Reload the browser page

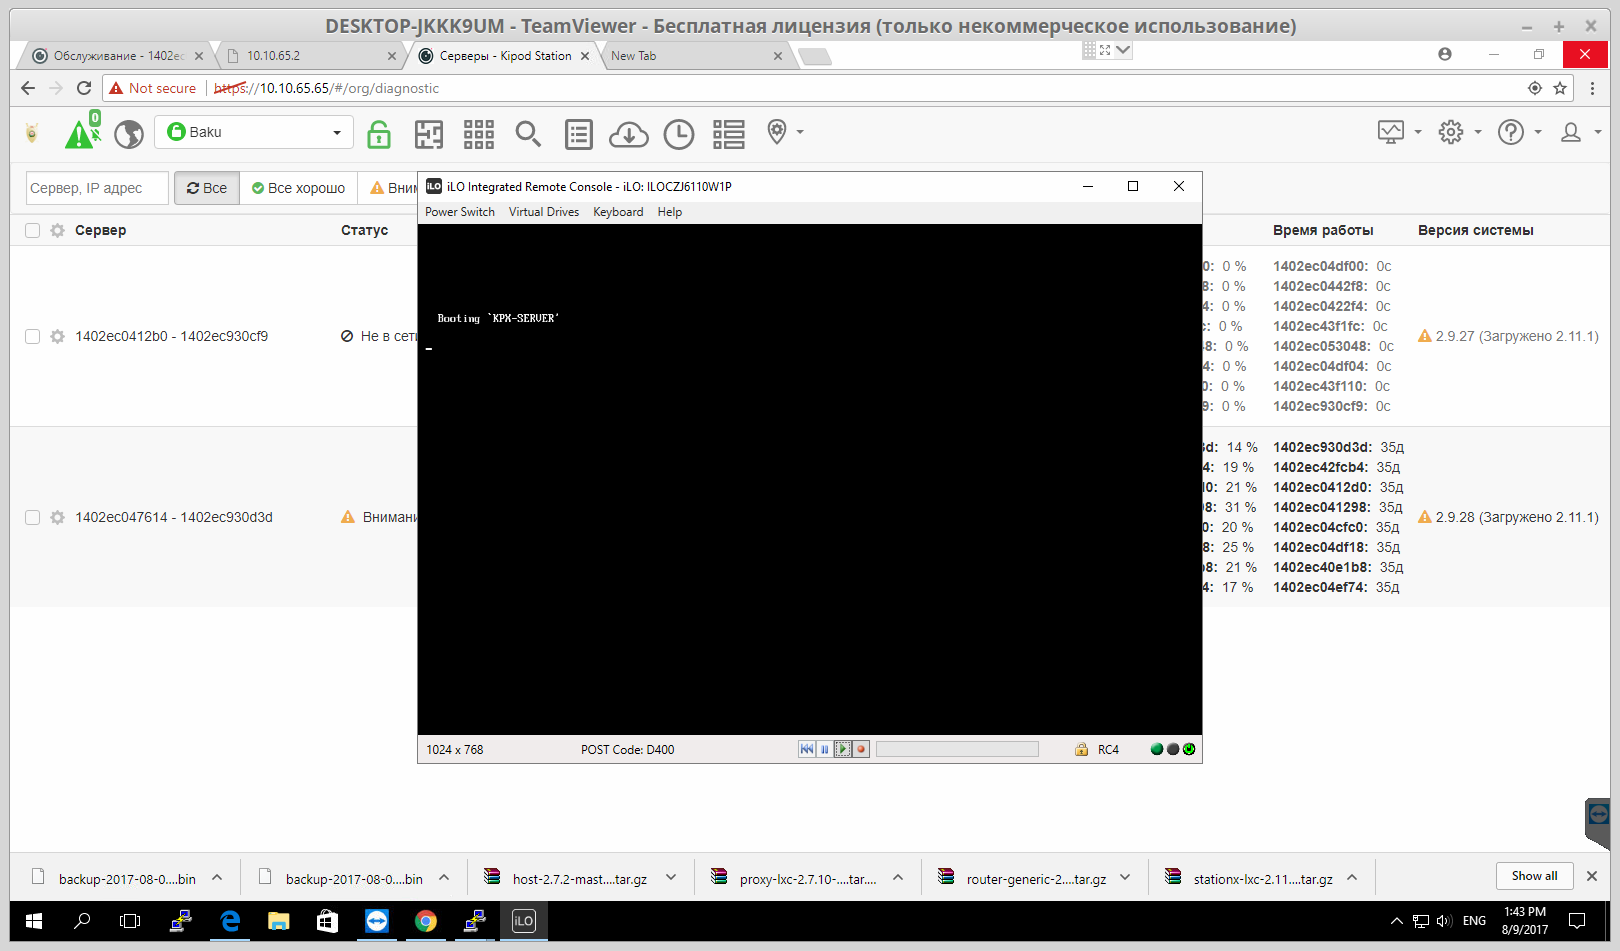(x=84, y=88)
